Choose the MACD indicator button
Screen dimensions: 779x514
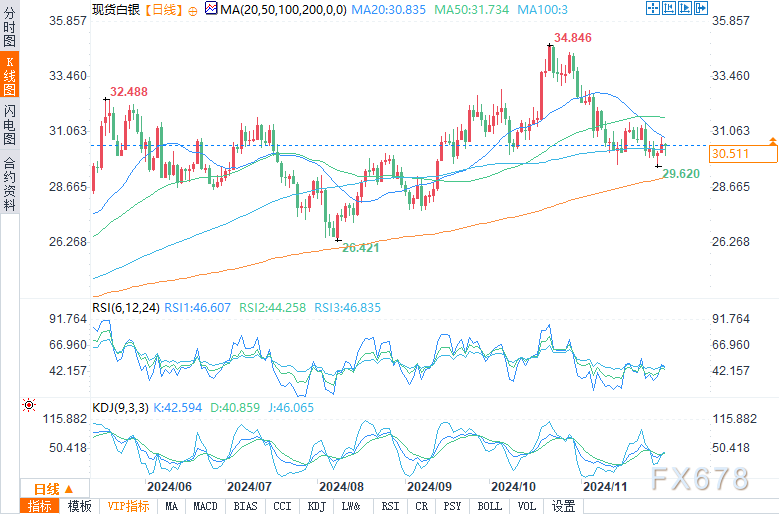205,507
